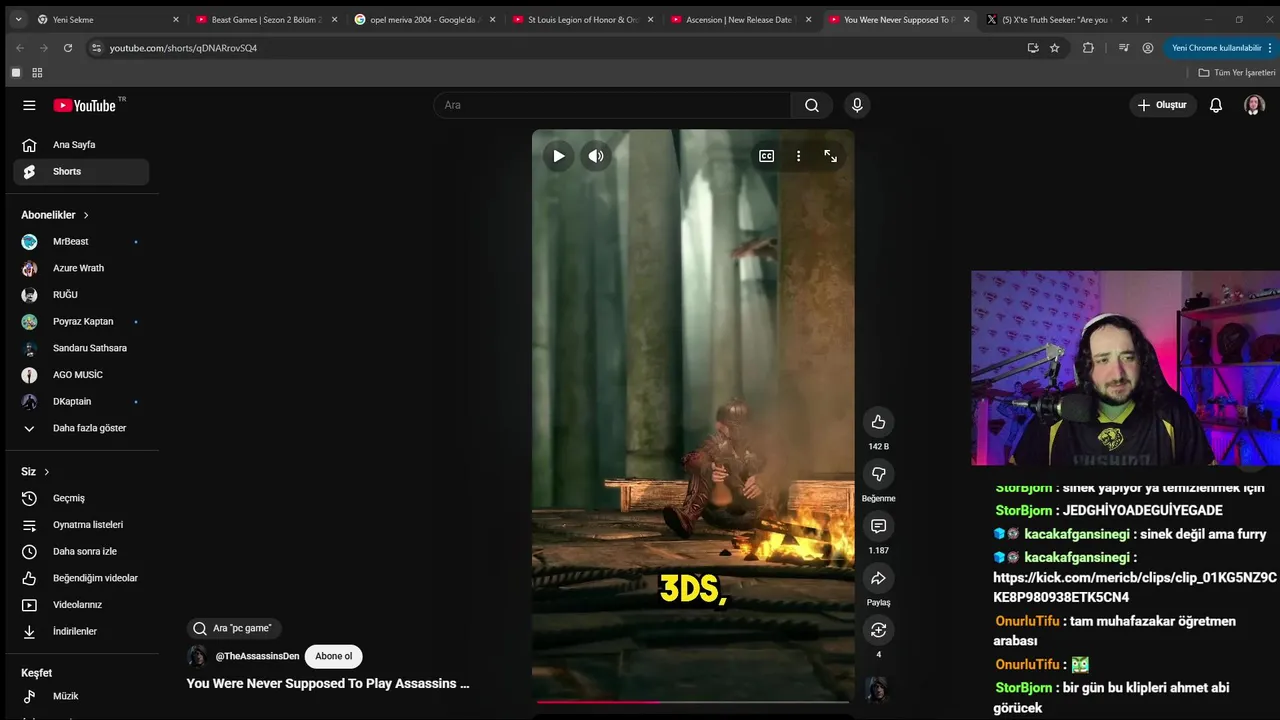The height and width of the screenshot is (720, 1280).
Task: Open the DKaptain channel
Action: pyautogui.click(x=81, y=402)
